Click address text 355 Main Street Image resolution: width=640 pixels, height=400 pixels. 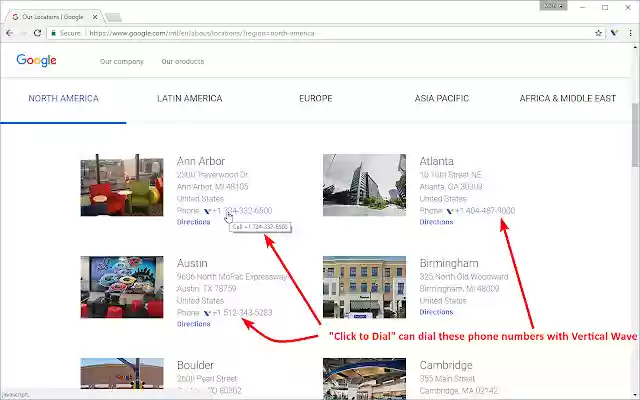click(447, 379)
